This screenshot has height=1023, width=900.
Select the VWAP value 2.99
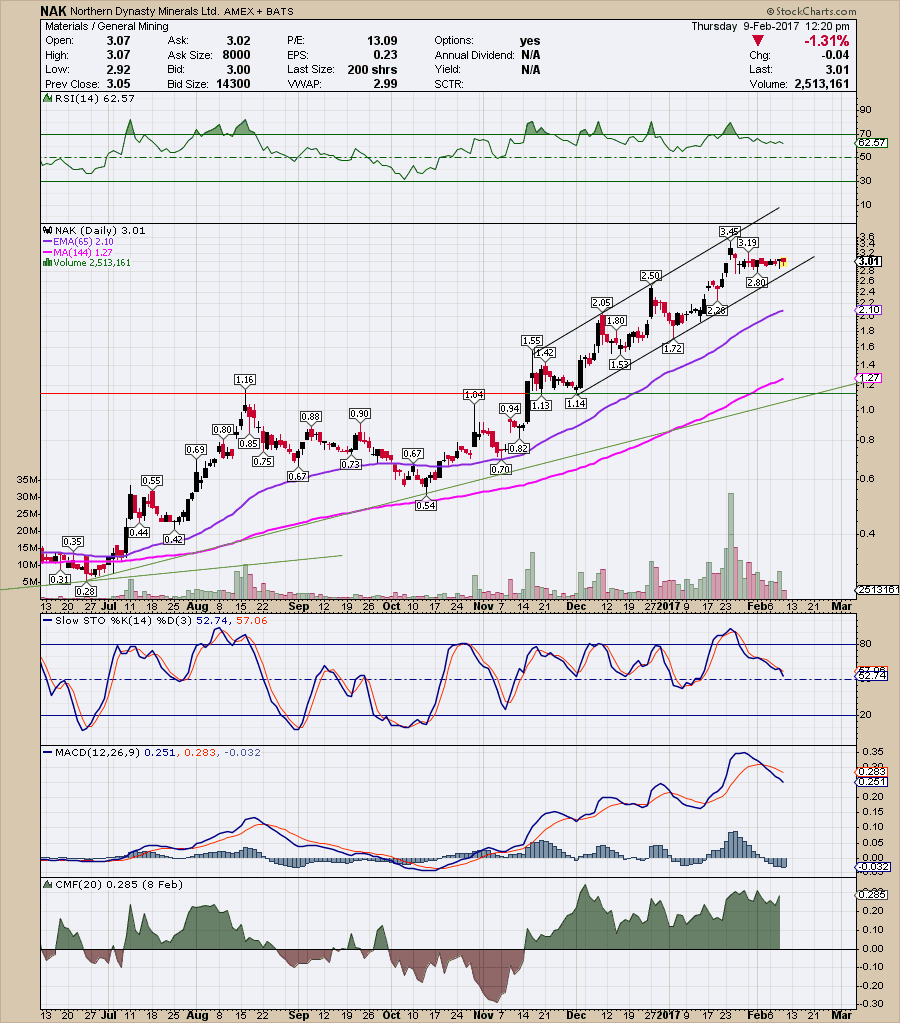point(385,84)
